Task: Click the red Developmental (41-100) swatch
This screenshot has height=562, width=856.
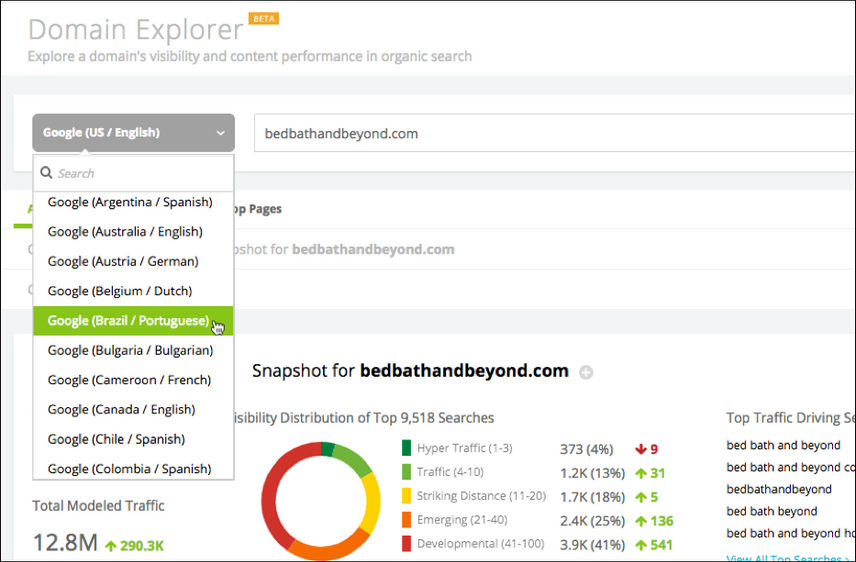Action: 406,544
